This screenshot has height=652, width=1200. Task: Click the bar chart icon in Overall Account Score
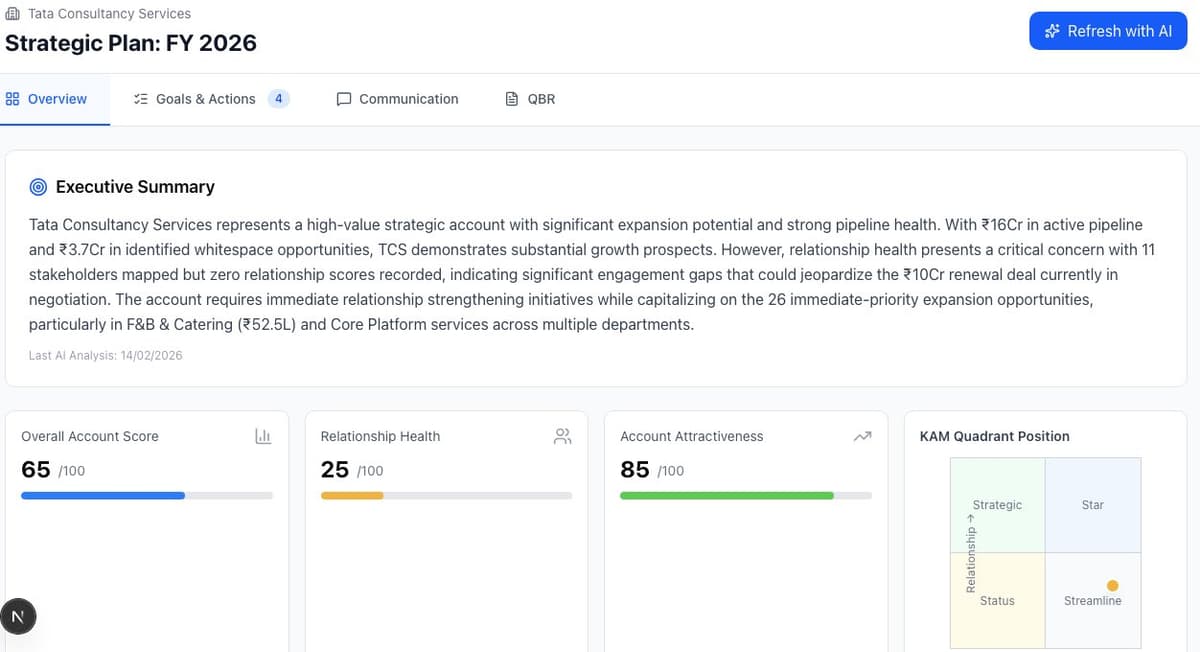point(264,436)
